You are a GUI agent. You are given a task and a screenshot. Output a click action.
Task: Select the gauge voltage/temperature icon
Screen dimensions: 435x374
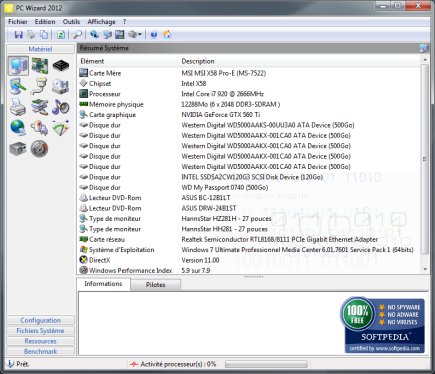tap(40, 149)
